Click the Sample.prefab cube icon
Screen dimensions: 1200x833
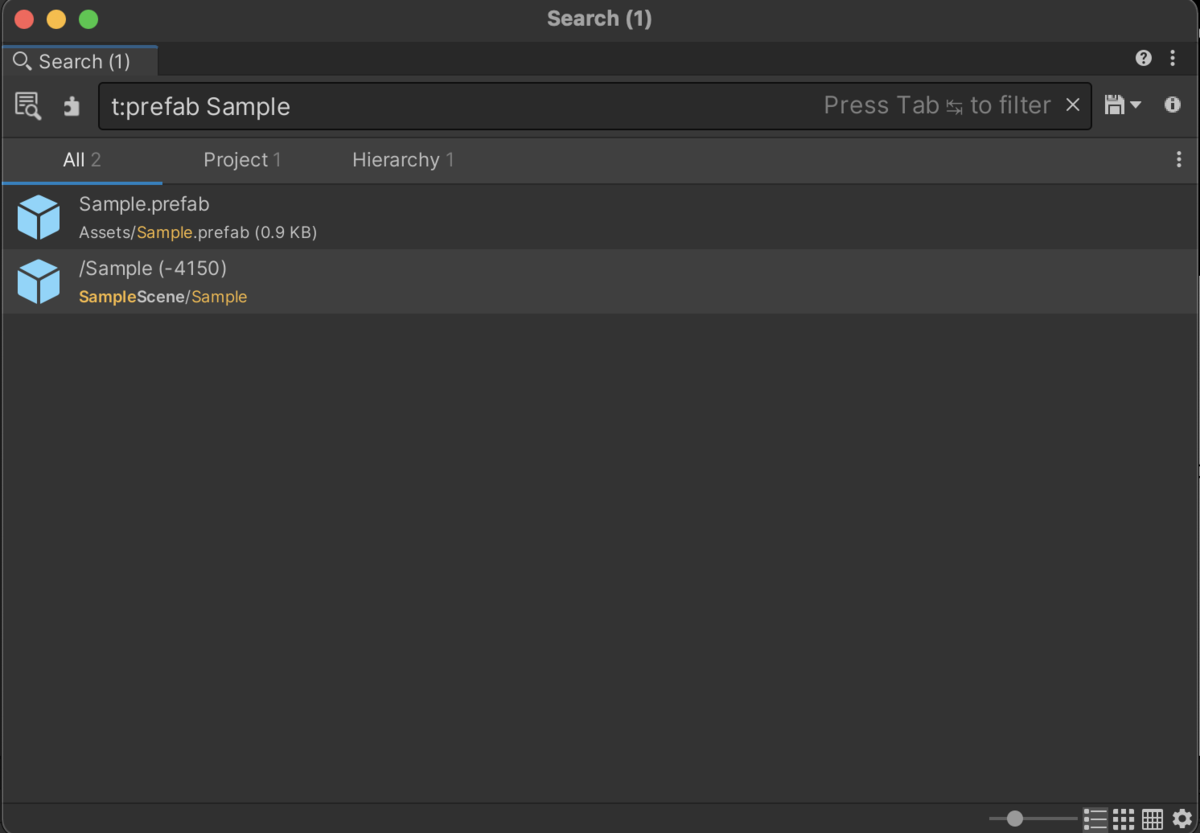coord(39,217)
